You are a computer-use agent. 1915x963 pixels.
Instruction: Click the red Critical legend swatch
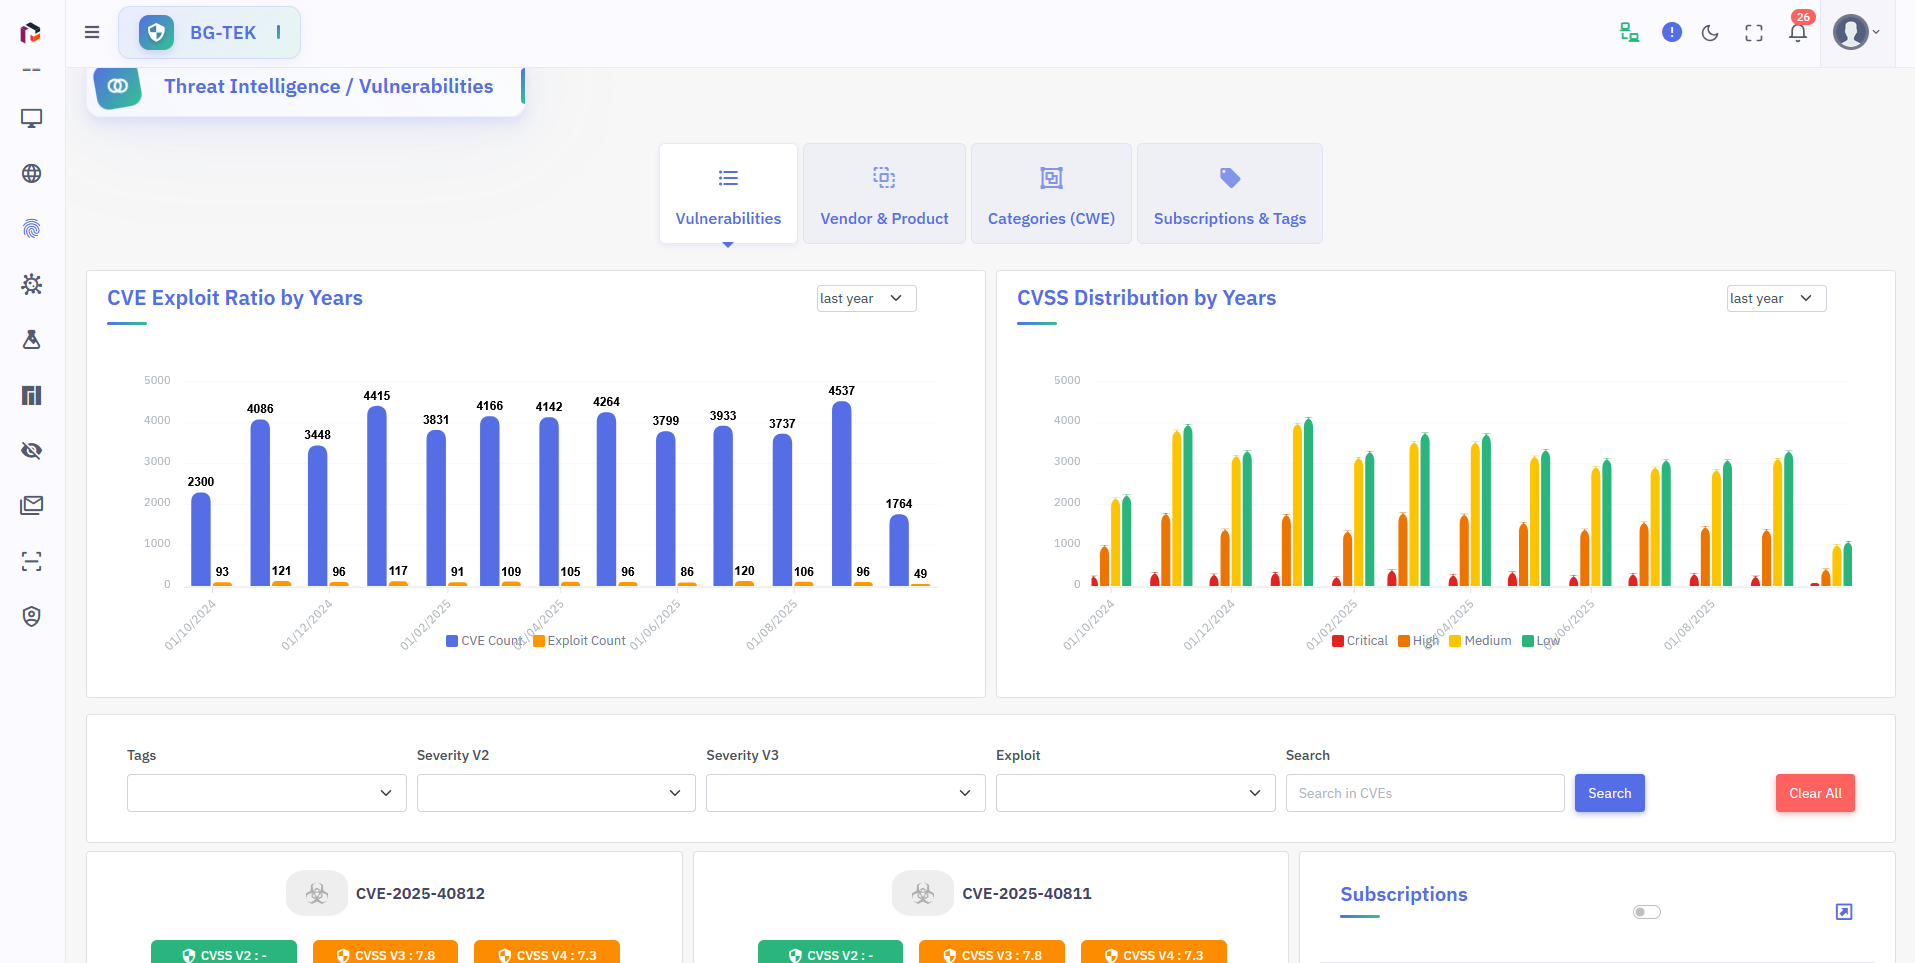[x=1338, y=641]
